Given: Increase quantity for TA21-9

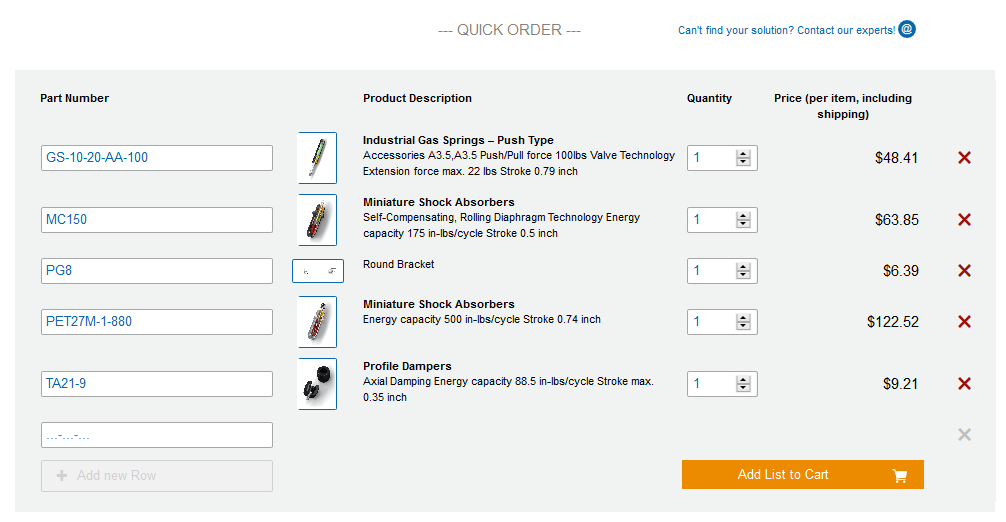Looking at the screenshot, I should point(743,379).
